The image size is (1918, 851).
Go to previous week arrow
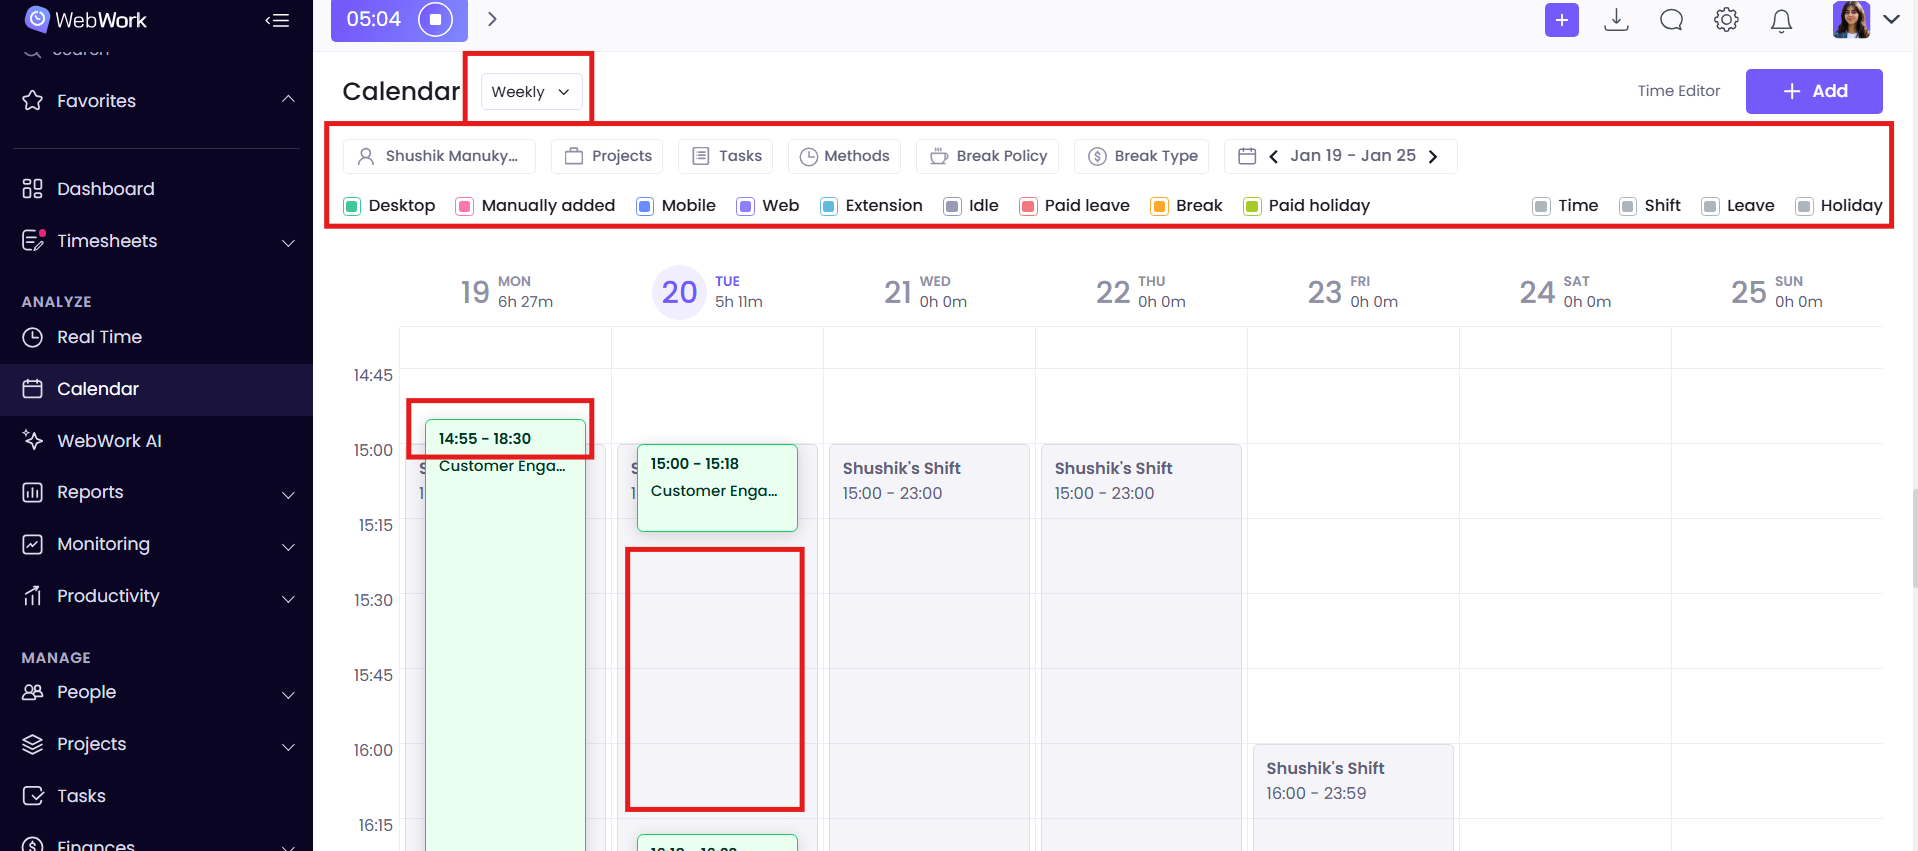(1273, 156)
